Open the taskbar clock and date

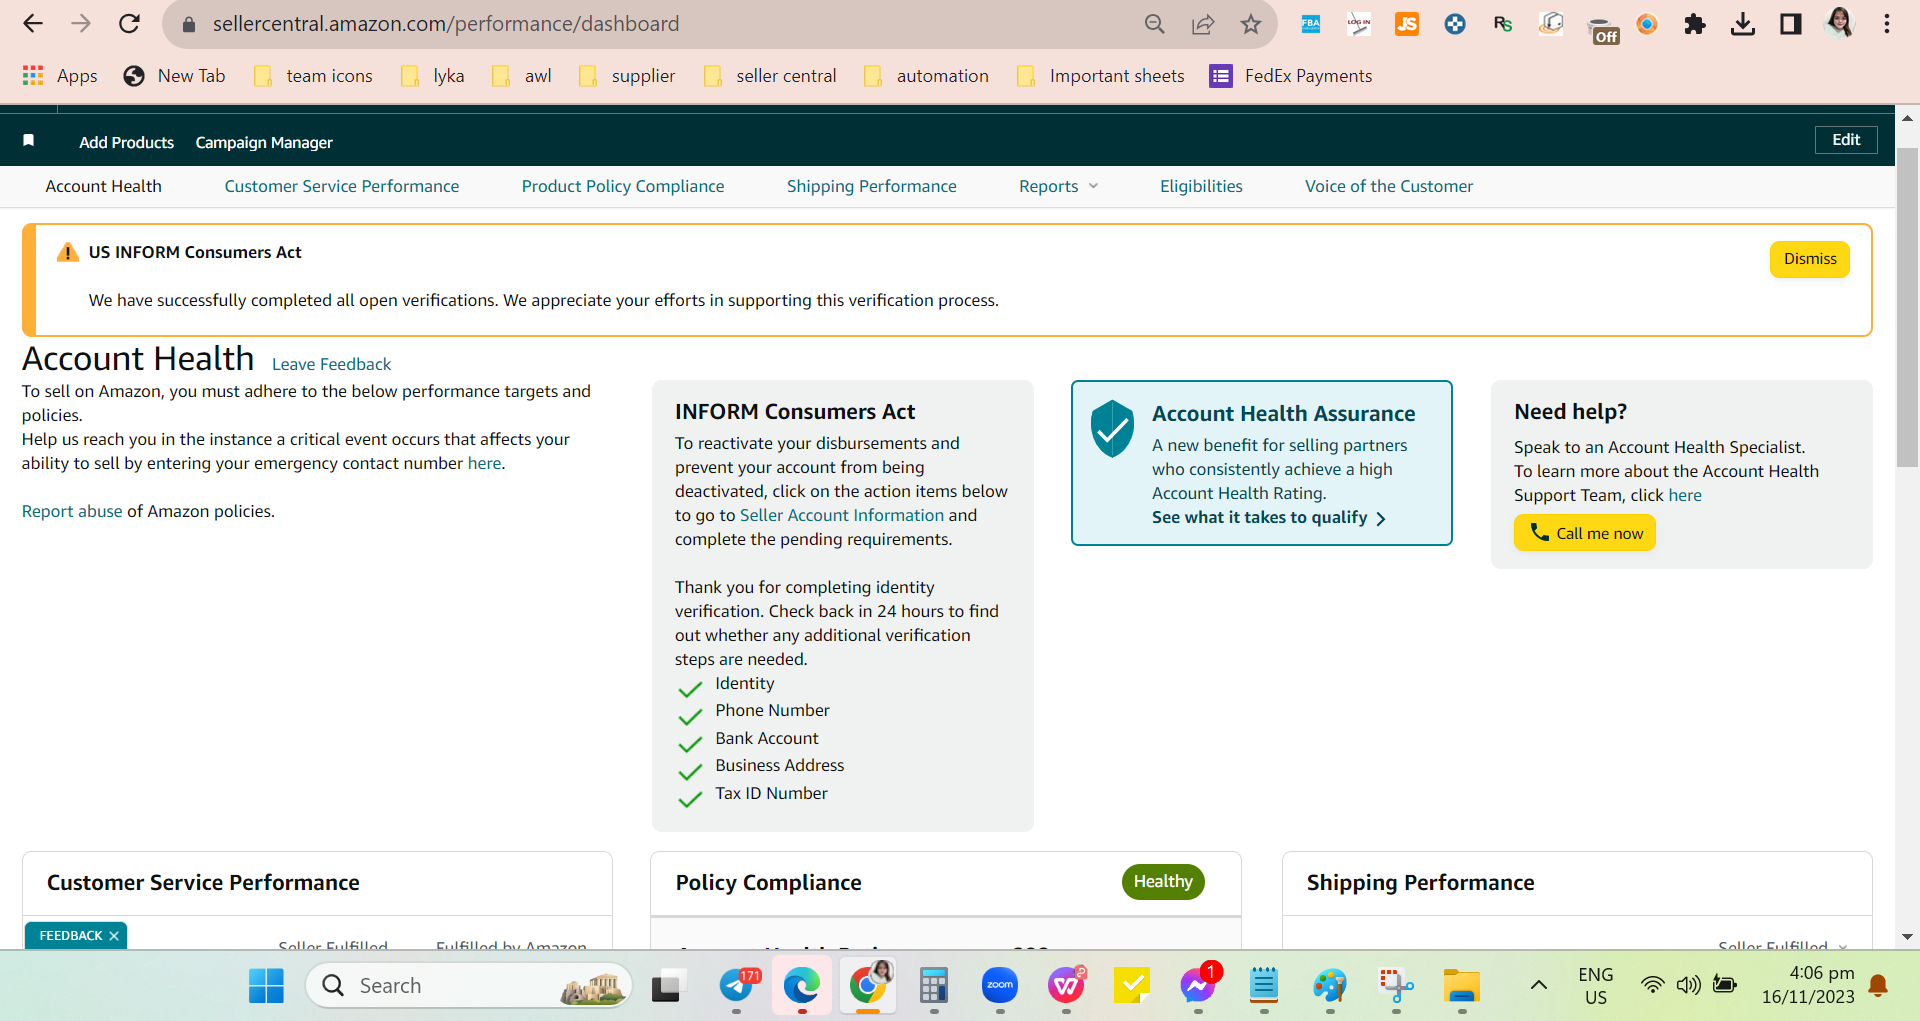[1808, 985]
